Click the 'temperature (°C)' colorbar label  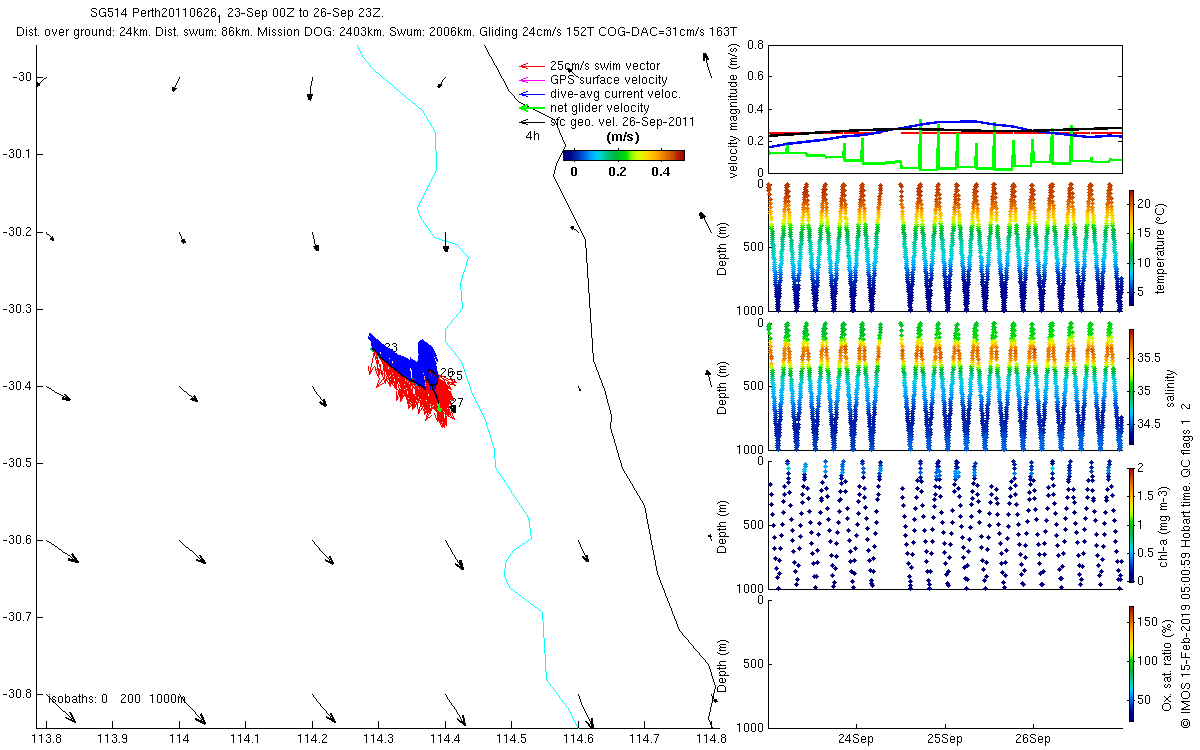point(1162,248)
